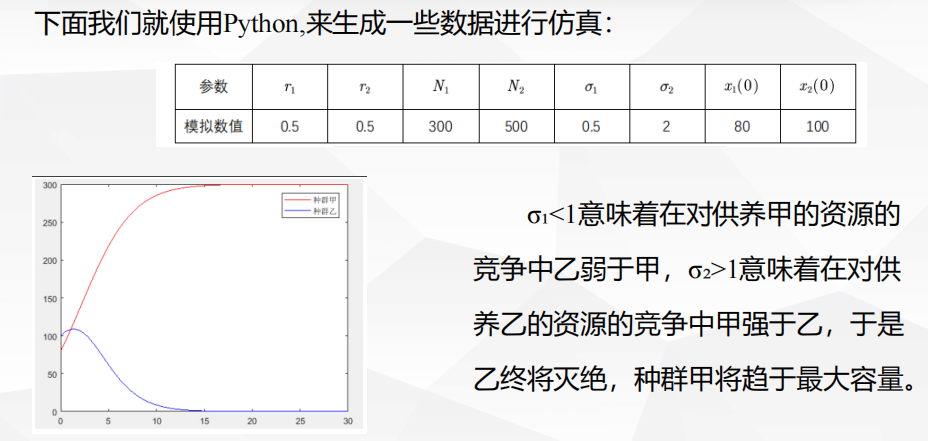Click the 10 tick on chart x-axis
928x441 pixels.
(x=156, y=421)
